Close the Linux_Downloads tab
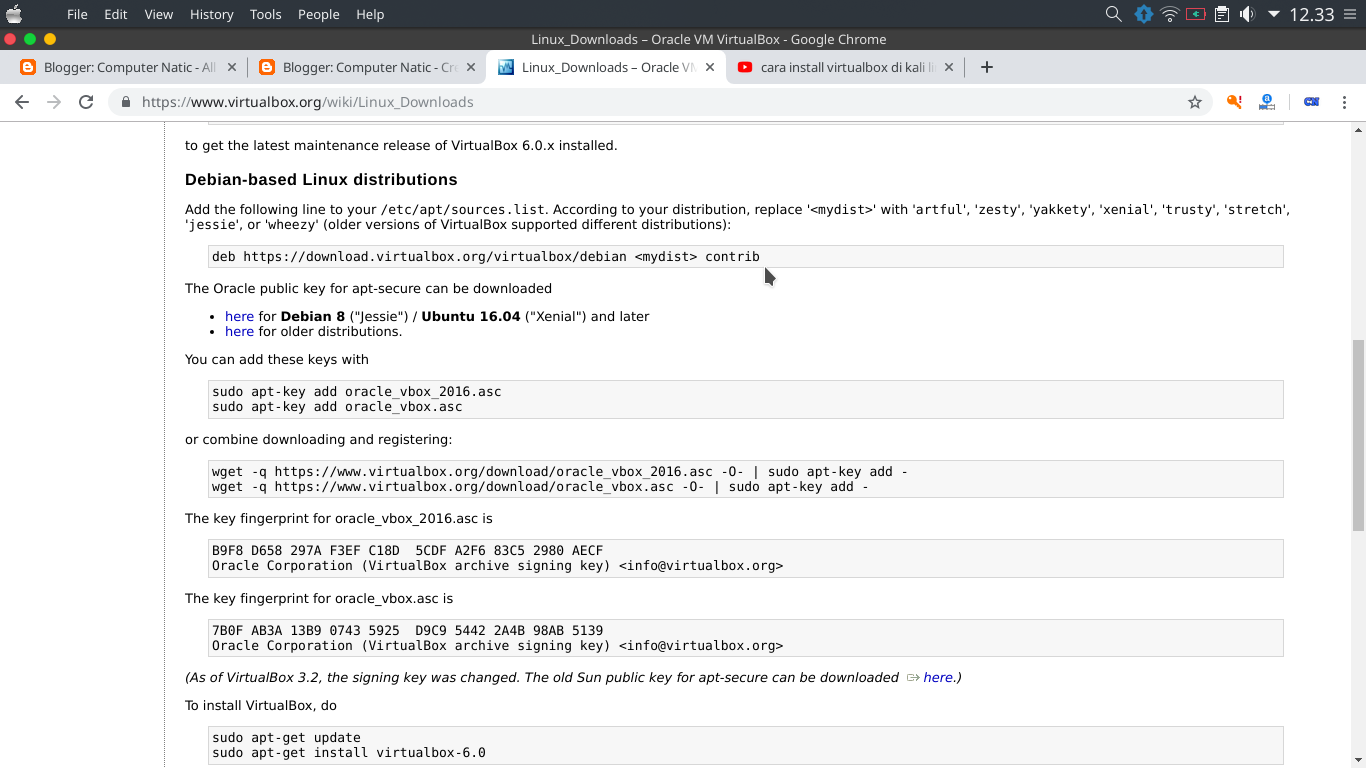The height and width of the screenshot is (768, 1366). coord(710,67)
